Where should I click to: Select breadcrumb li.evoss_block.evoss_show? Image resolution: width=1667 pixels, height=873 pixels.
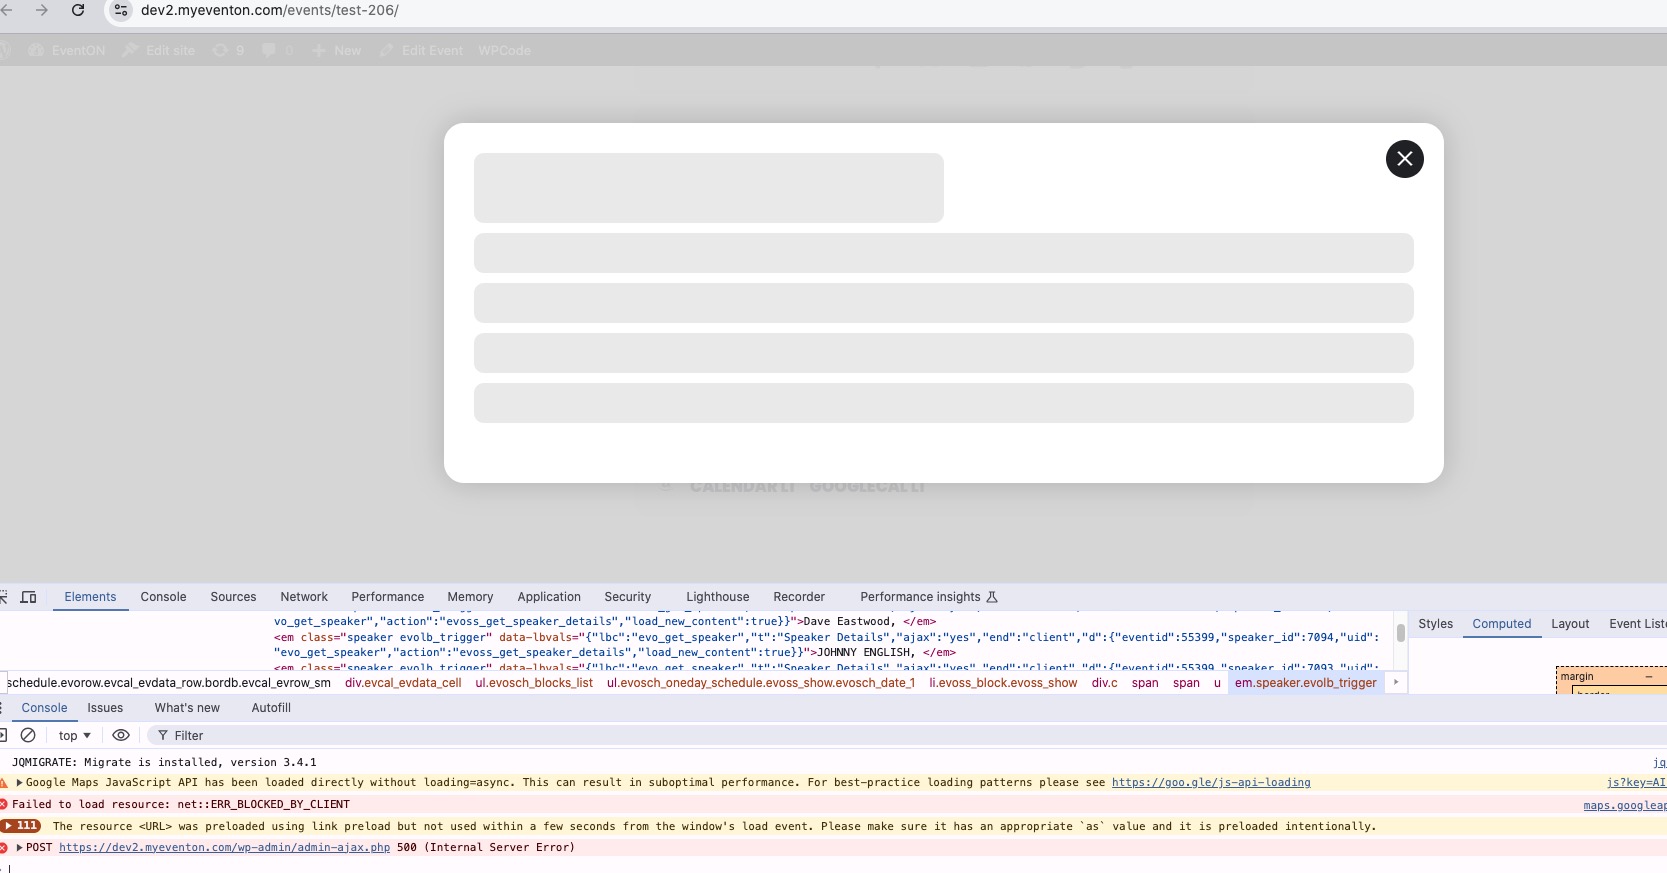[x=1003, y=683]
